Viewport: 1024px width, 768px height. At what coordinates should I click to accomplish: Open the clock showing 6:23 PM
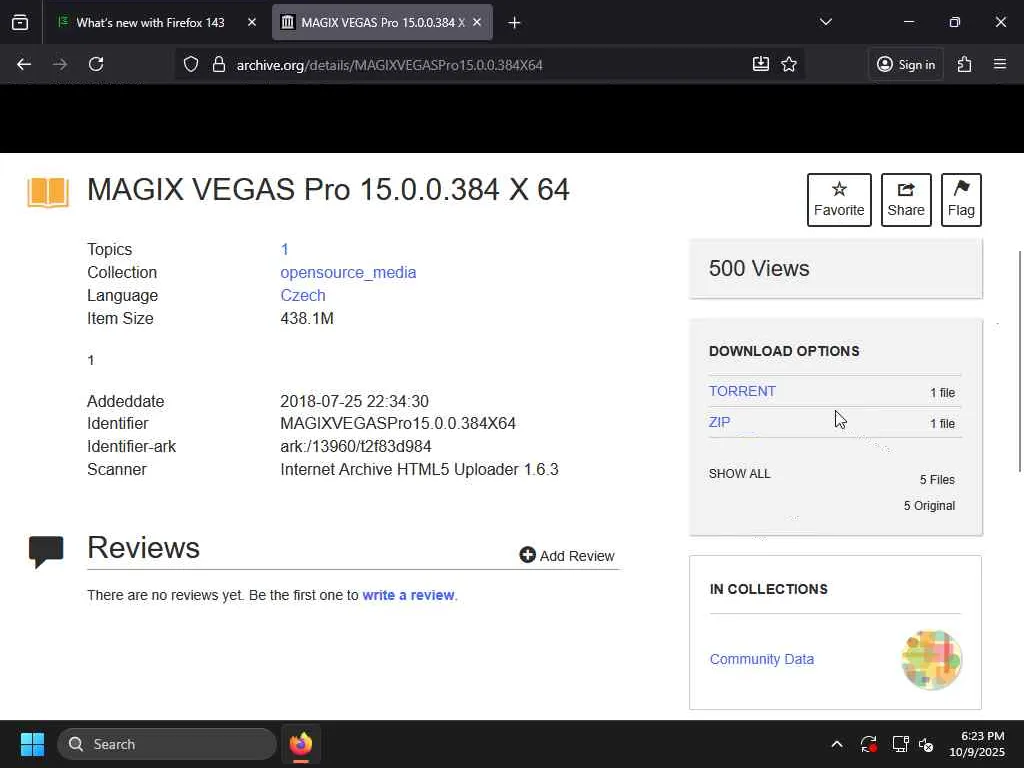977,744
